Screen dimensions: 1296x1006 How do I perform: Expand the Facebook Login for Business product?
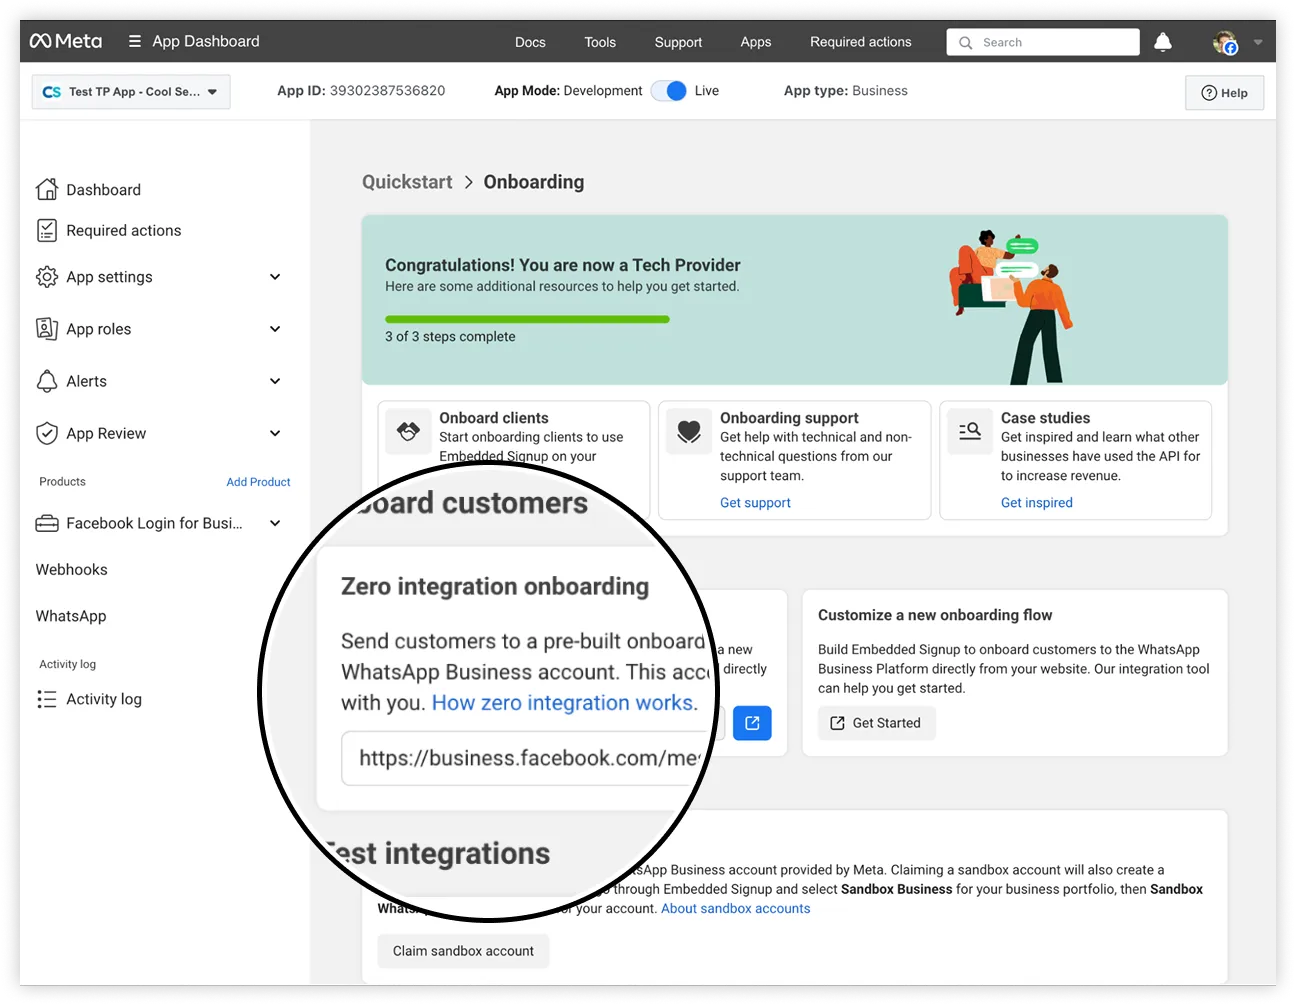(275, 523)
